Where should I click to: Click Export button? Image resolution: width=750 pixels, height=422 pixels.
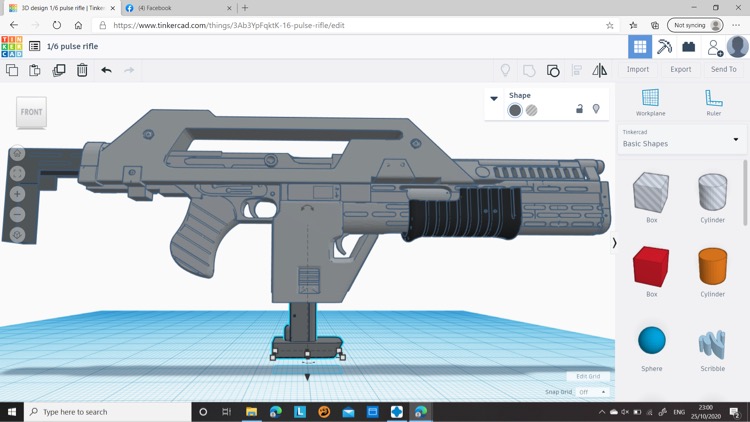(681, 69)
